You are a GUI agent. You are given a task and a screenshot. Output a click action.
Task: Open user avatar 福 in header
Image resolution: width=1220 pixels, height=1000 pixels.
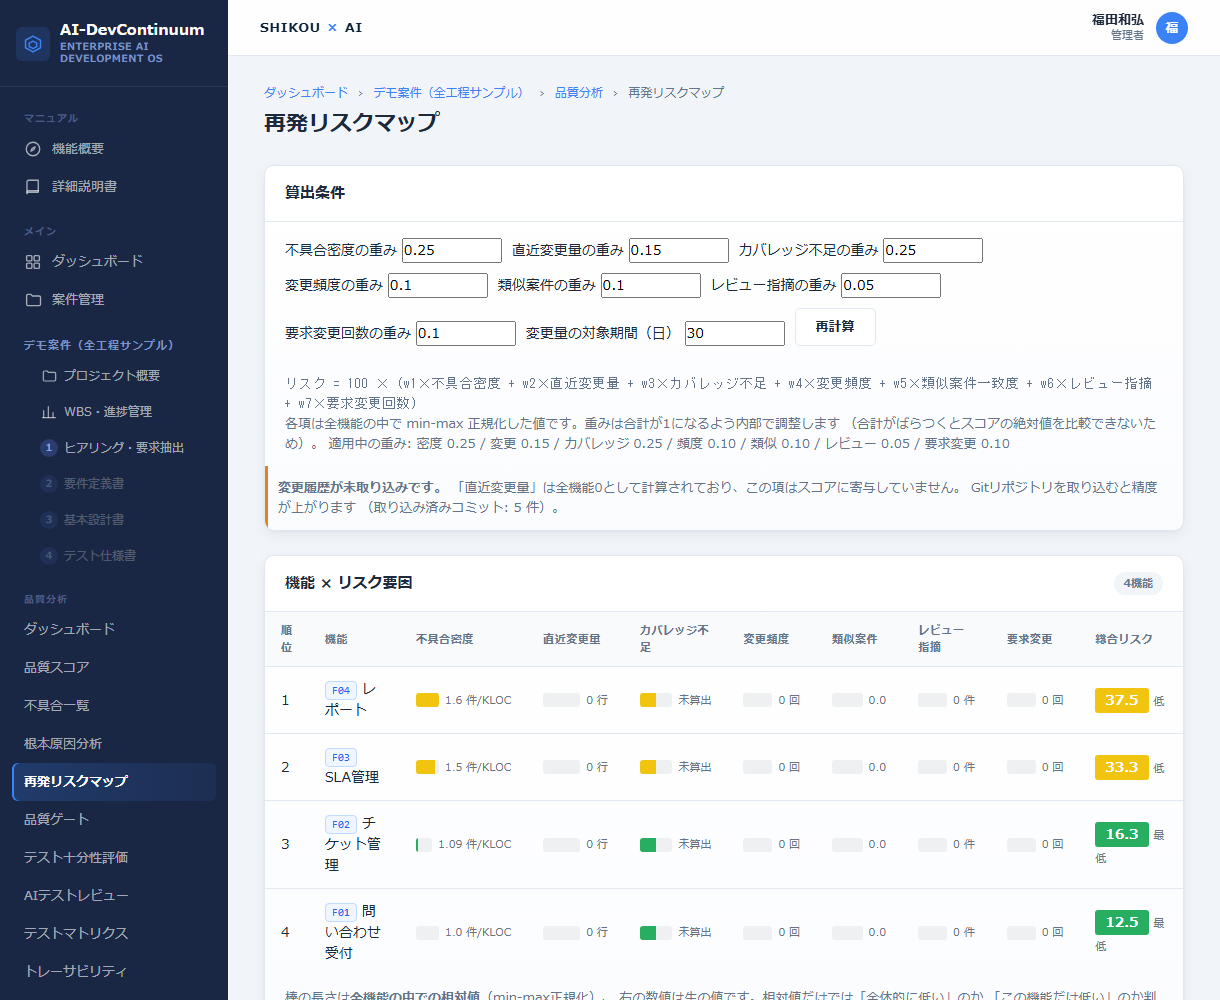pyautogui.click(x=1172, y=28)
